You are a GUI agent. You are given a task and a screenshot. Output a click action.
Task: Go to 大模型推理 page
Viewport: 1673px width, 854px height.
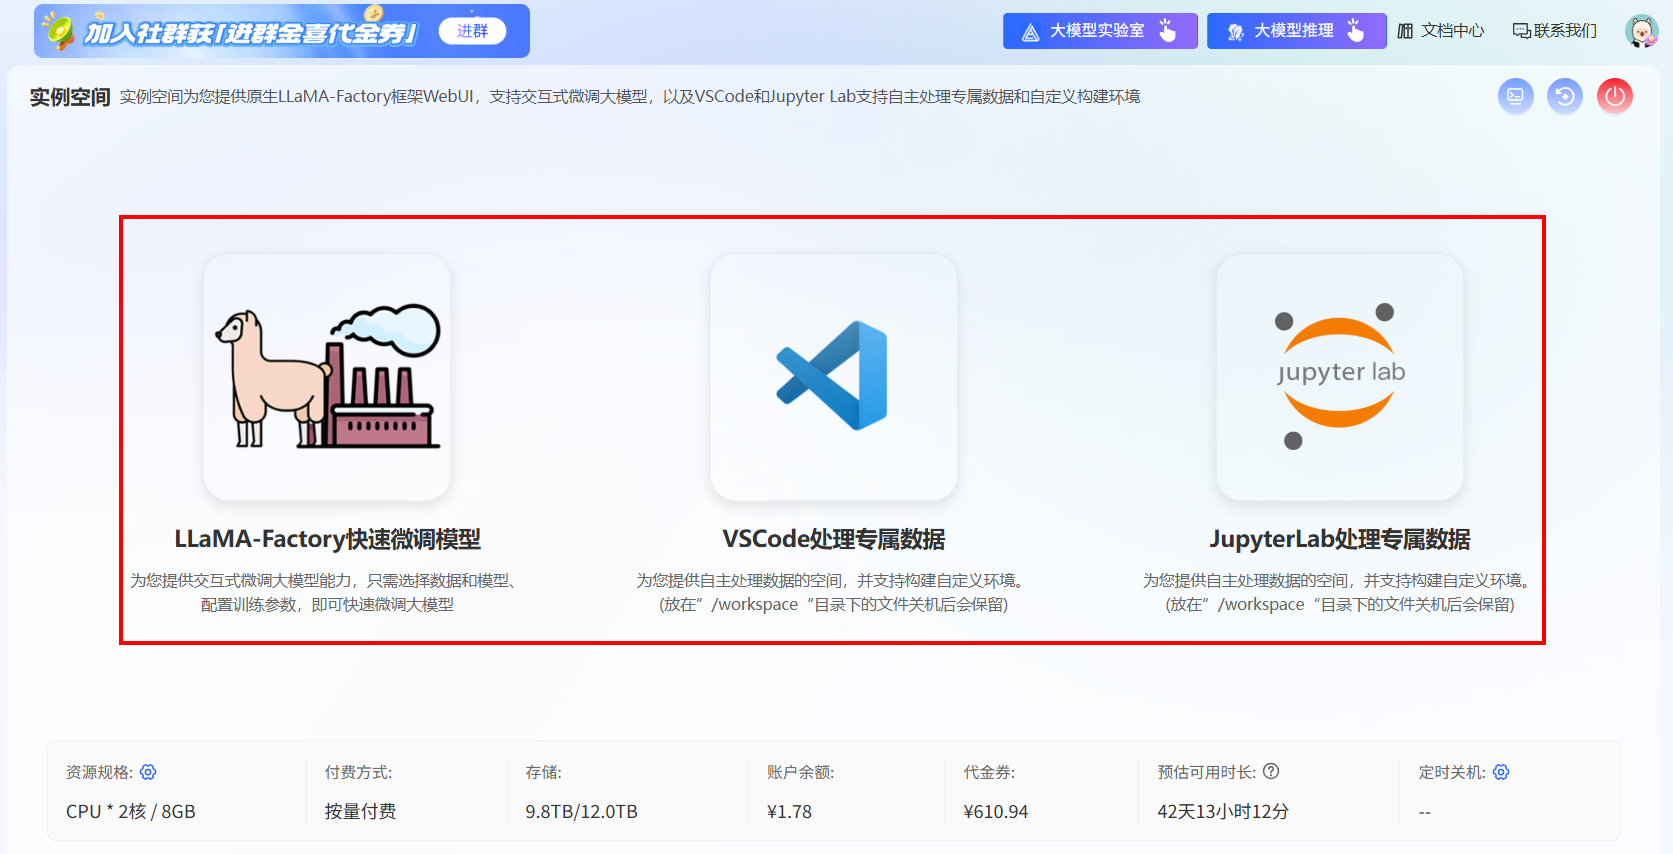[x=1295, y=31]
